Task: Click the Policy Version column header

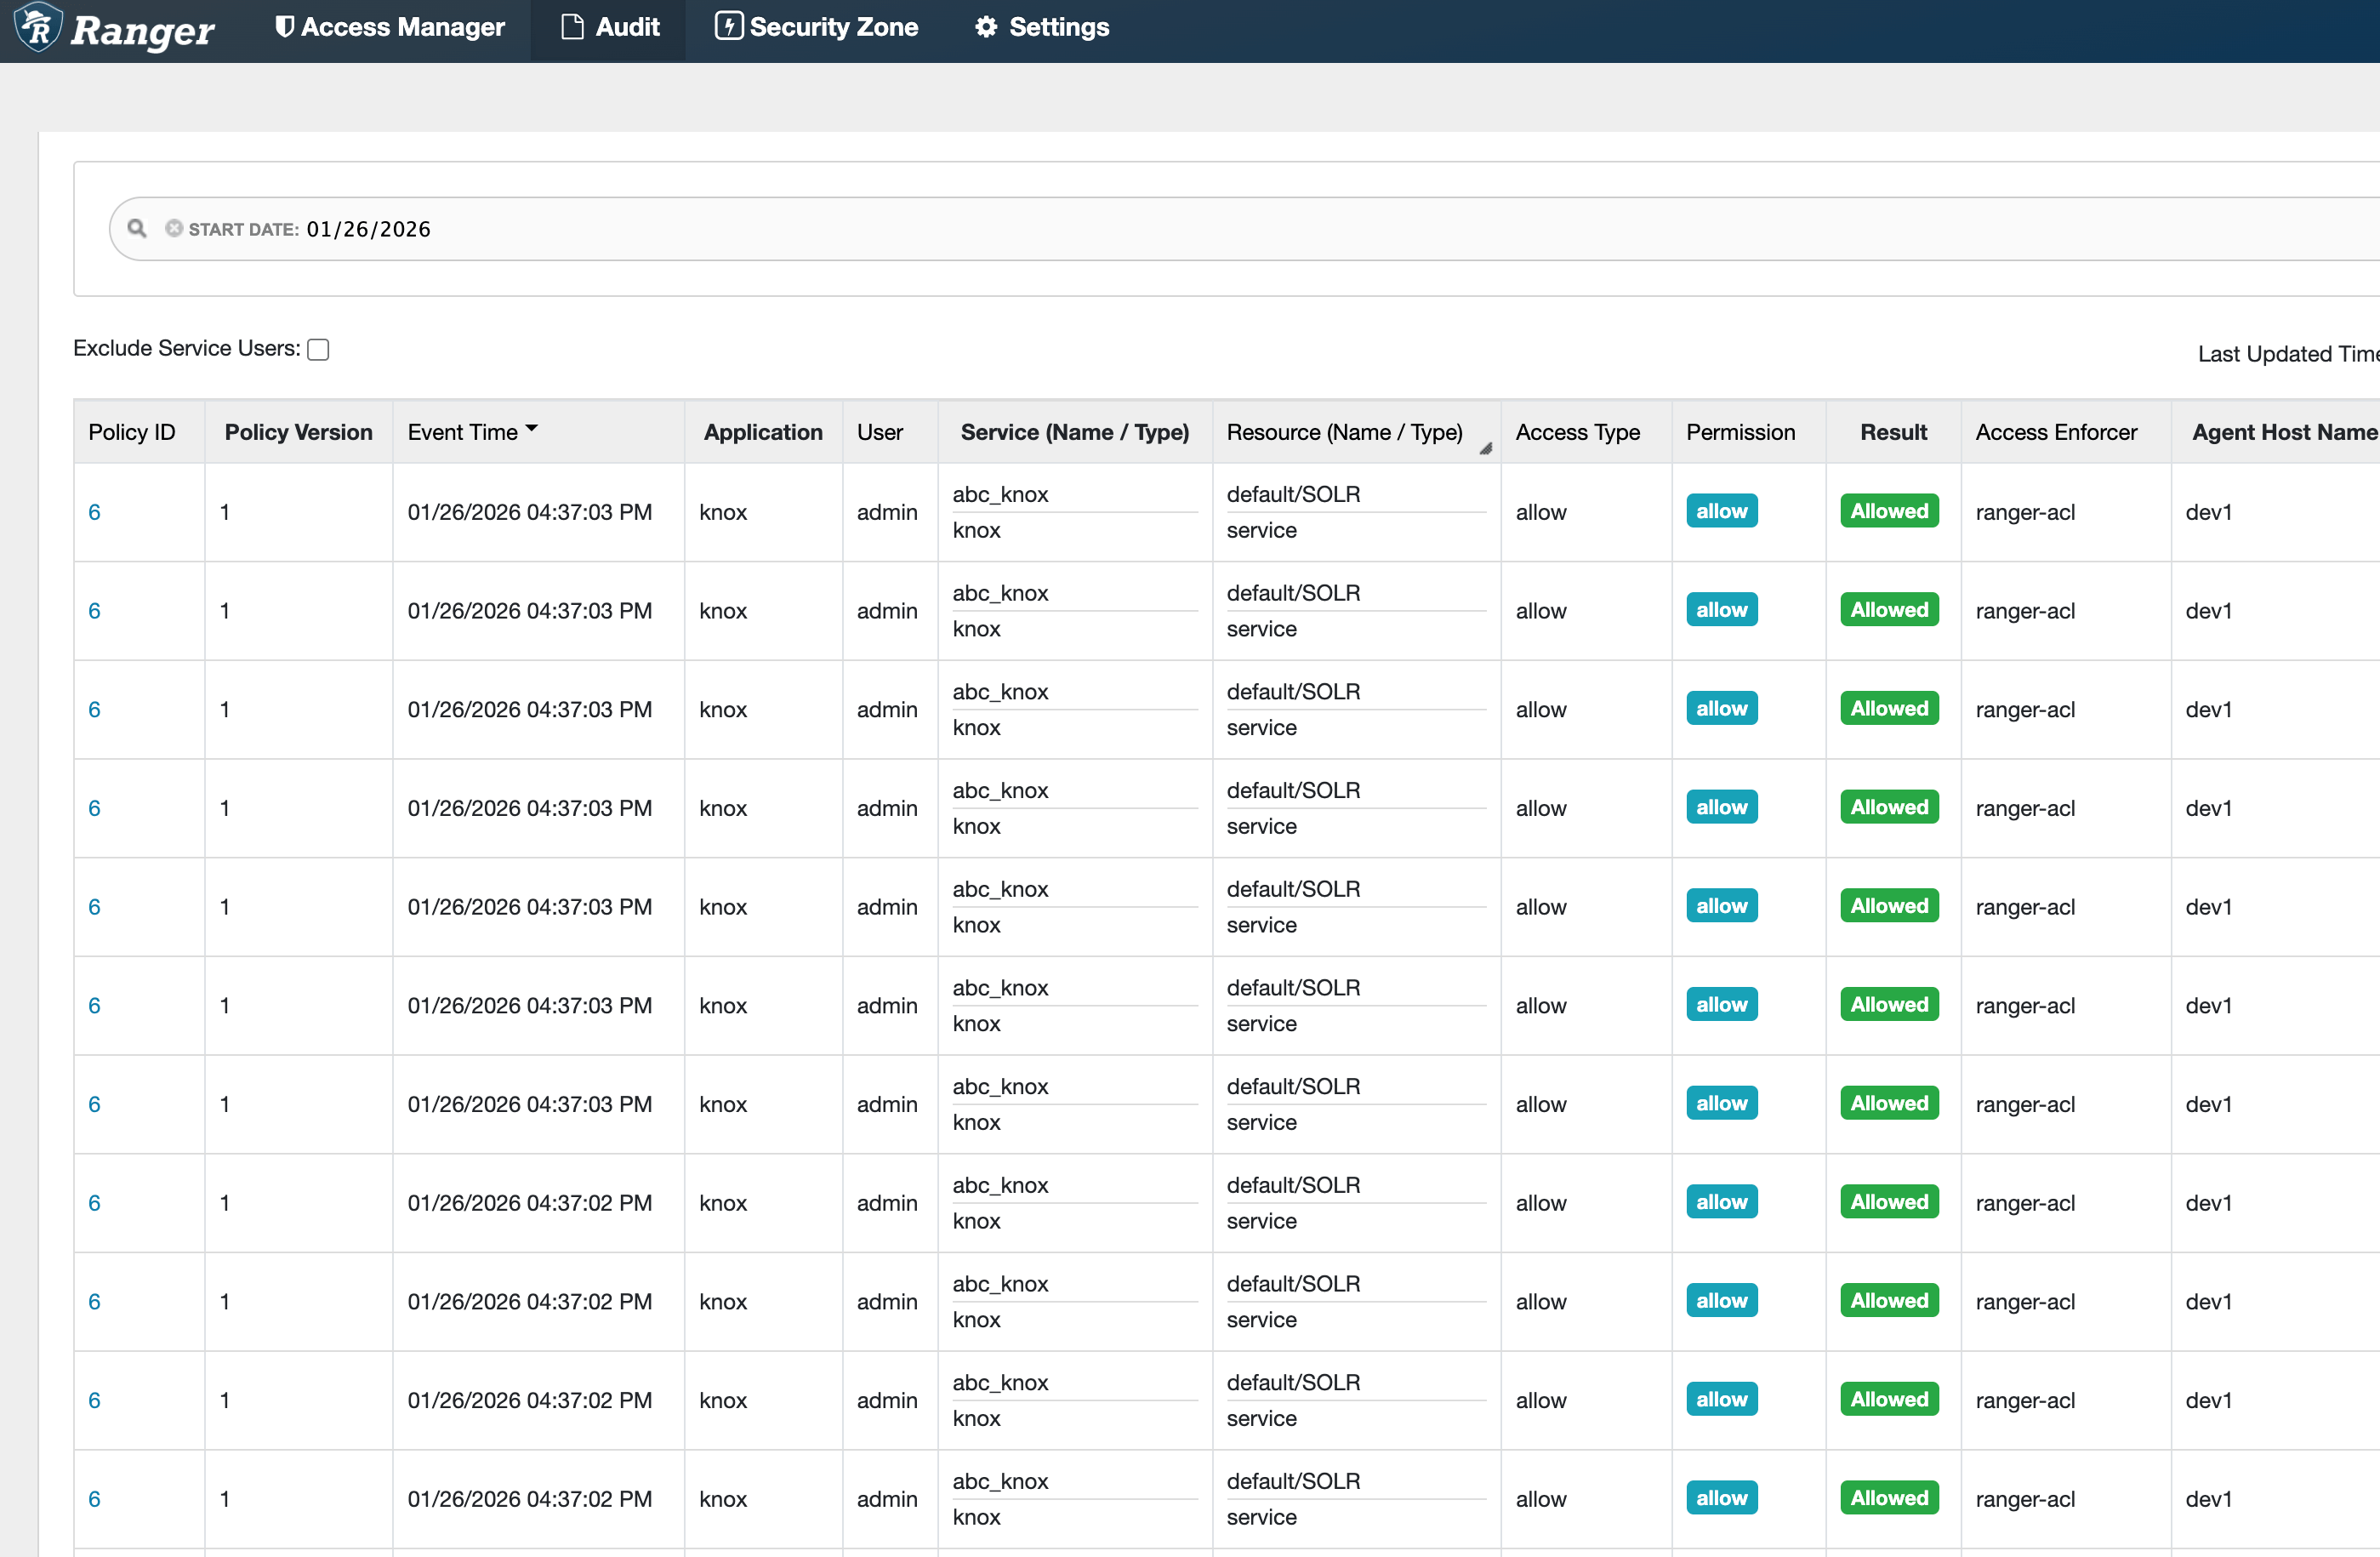Action: tap(298, 432)
